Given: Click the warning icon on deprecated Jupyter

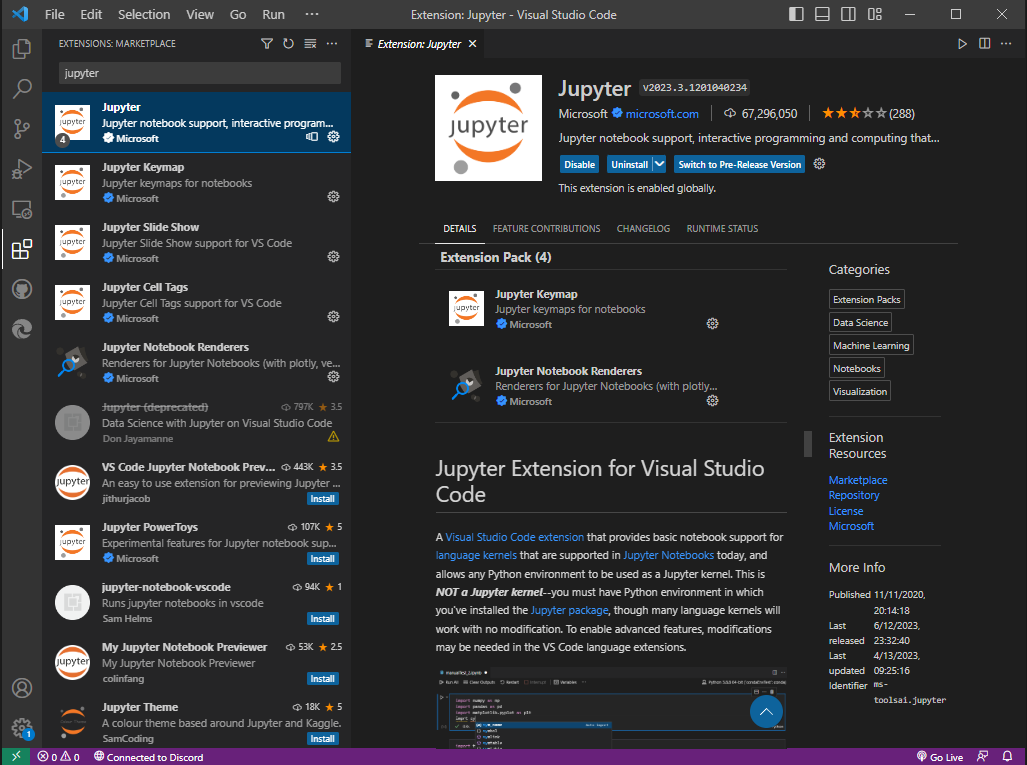Looking at the screenshot, I should tap(333, 436).
